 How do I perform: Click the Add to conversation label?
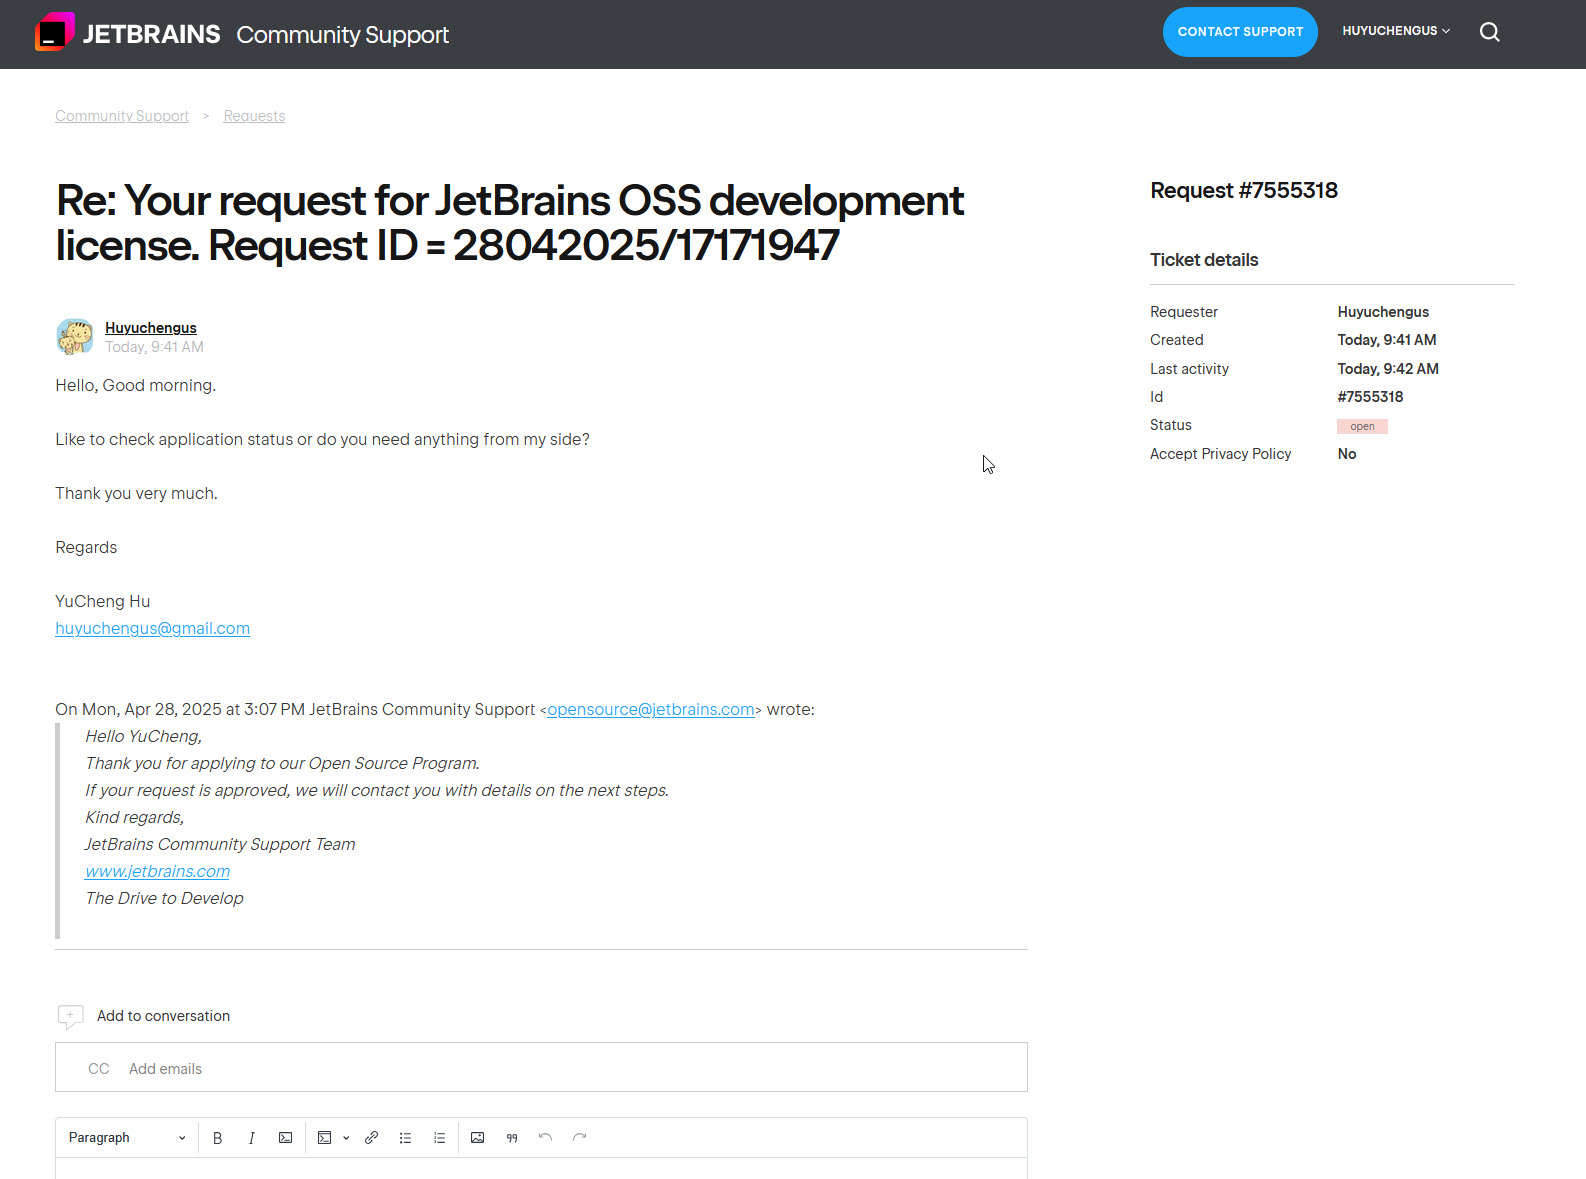(x=163, y=1016)
